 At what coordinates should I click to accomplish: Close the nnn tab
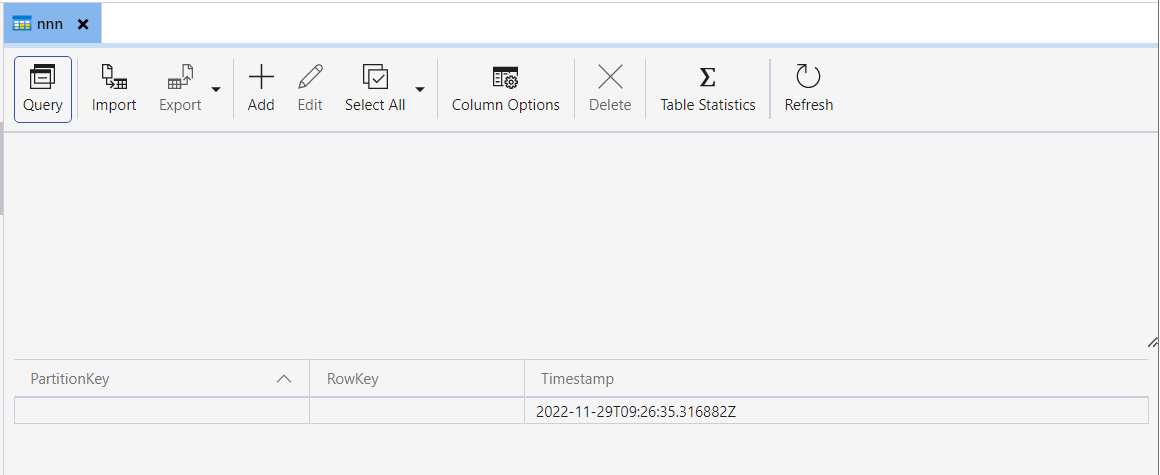(x=83, y=24)
